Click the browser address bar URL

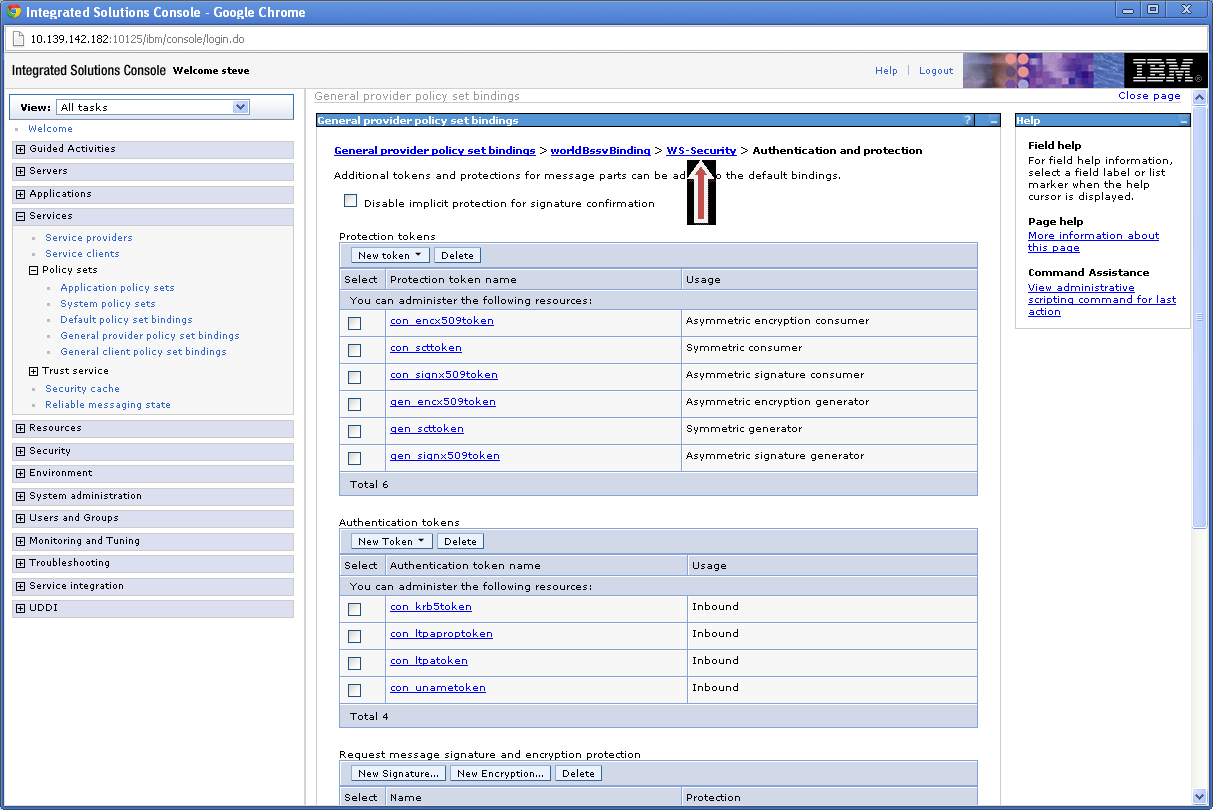tap(137, 39)
